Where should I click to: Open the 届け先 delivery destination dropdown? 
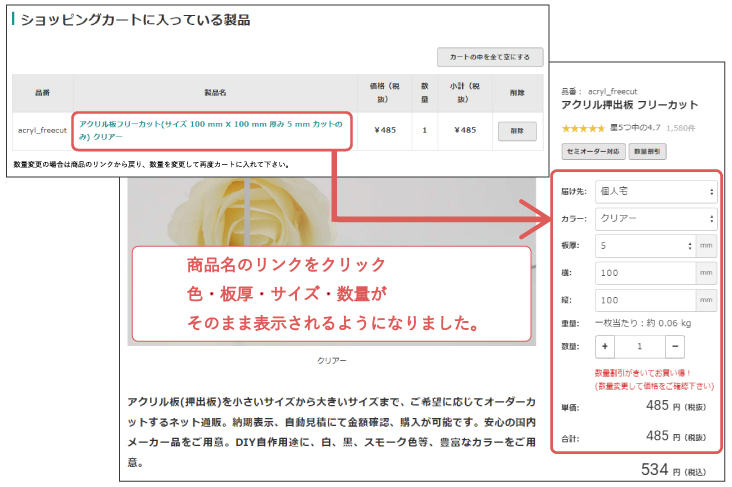pos(655,190)
